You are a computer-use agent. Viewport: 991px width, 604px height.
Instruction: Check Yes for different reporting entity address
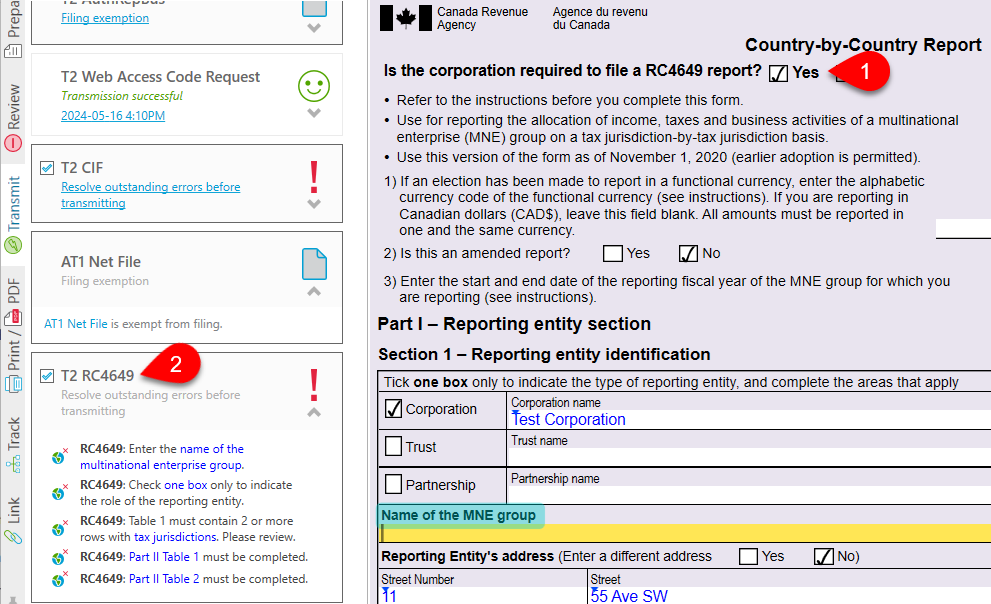[748, 557]
